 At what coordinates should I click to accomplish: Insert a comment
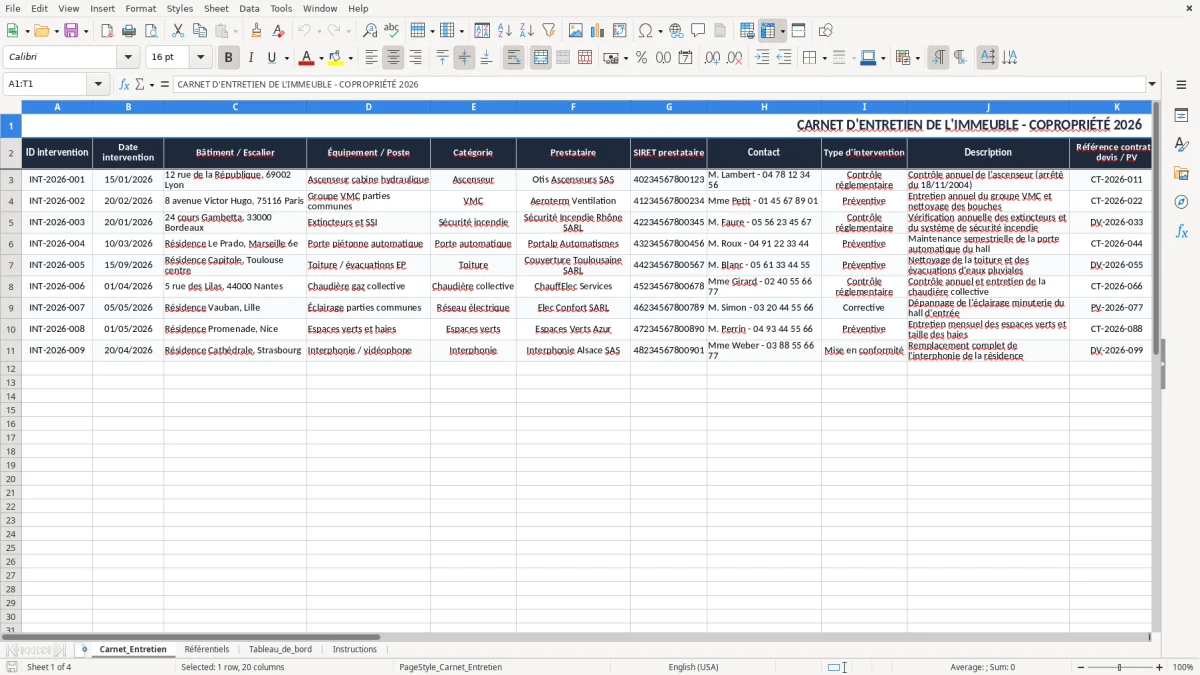(x=698, y=31)
